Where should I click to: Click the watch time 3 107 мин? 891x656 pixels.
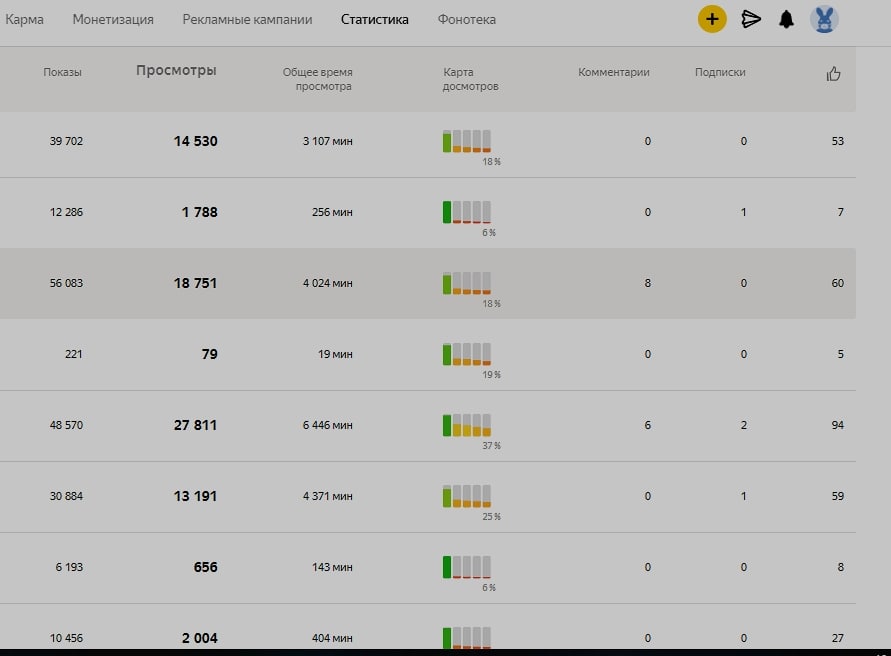(327, 141)
